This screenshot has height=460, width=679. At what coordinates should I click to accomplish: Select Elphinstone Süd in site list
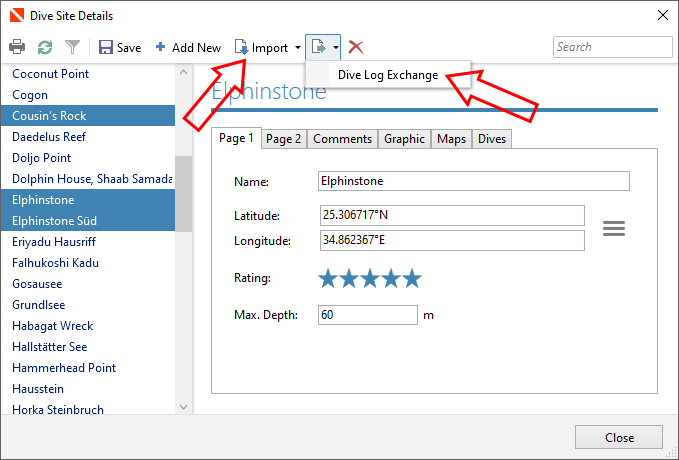(88, 221)
